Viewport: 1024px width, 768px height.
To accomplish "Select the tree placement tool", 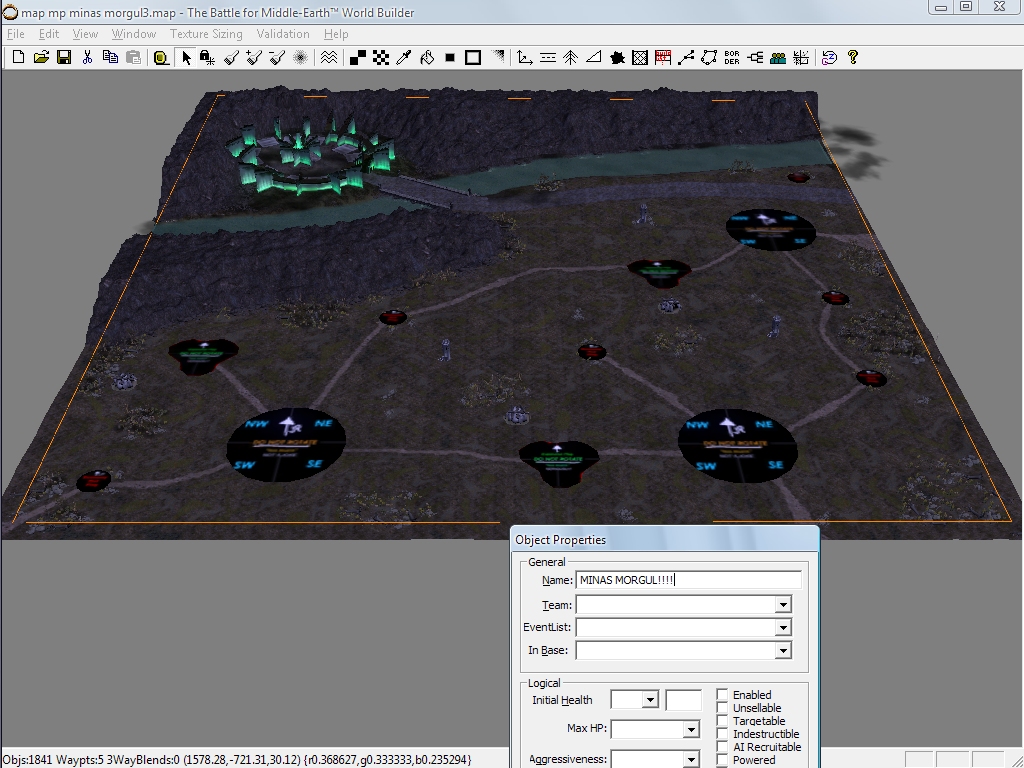I will [570, 57].
